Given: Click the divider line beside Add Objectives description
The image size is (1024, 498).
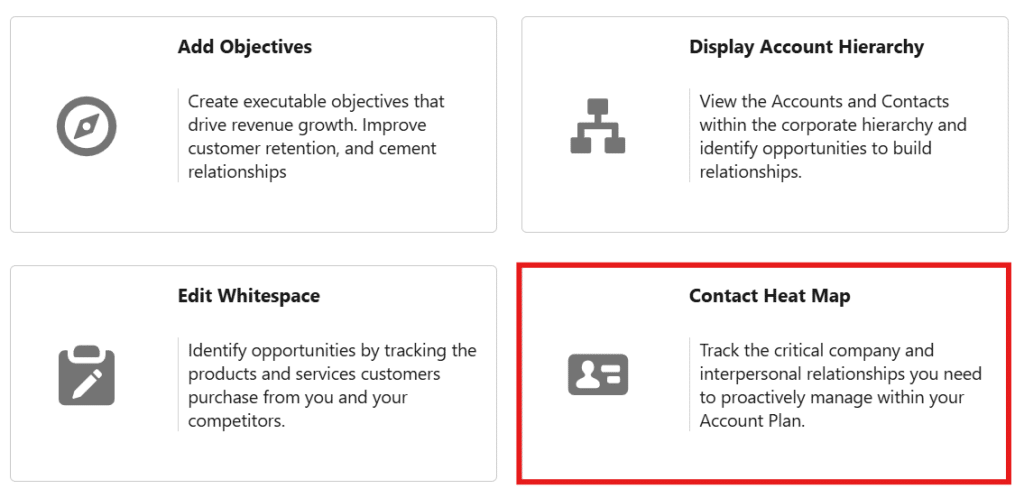Looking at the screenshot, I should pos(178,137).
